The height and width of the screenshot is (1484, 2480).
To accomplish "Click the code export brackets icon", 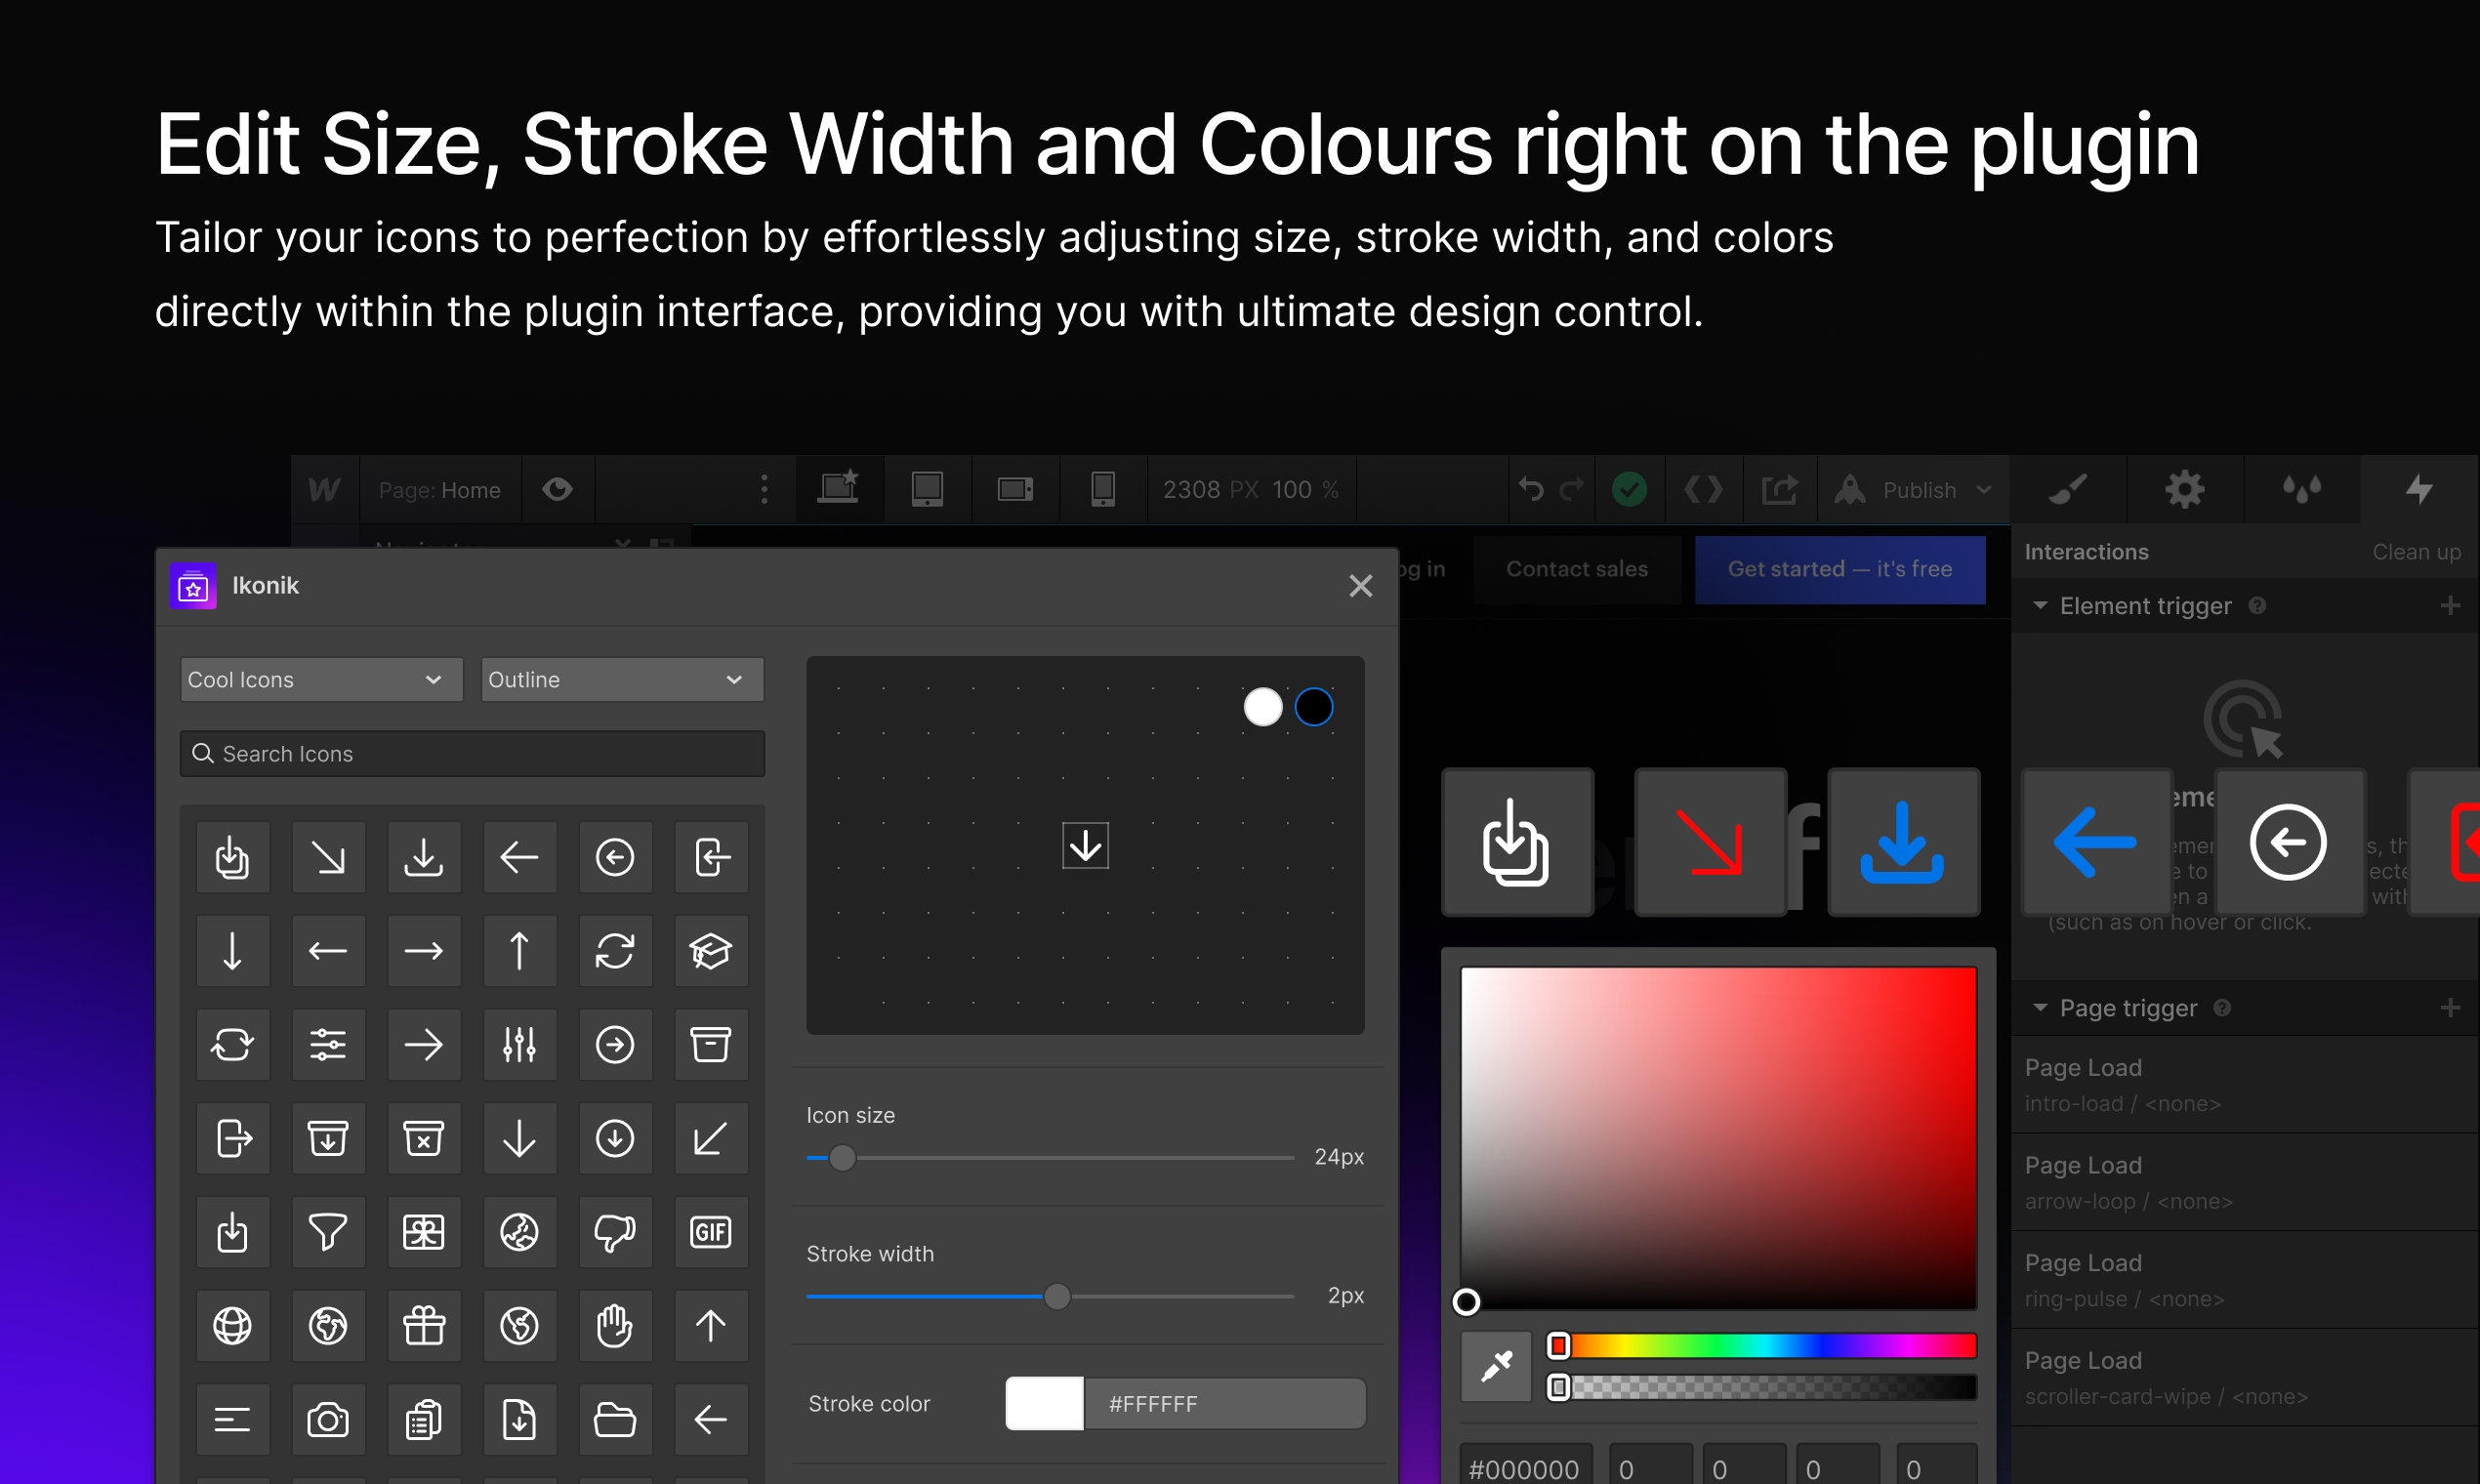I will (1703, 489).
